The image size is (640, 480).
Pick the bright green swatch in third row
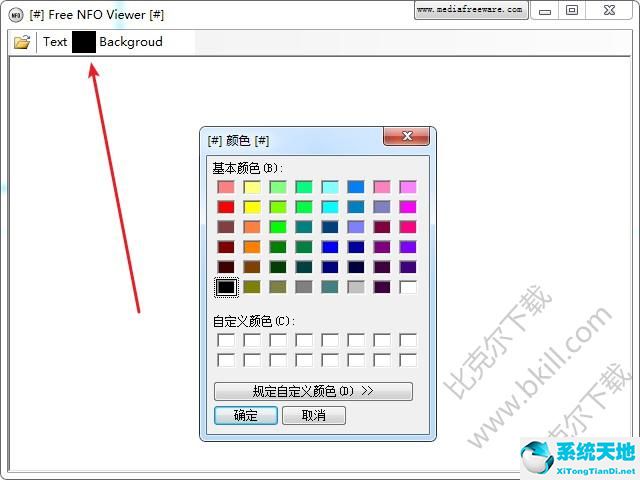(x=278, y=227)
